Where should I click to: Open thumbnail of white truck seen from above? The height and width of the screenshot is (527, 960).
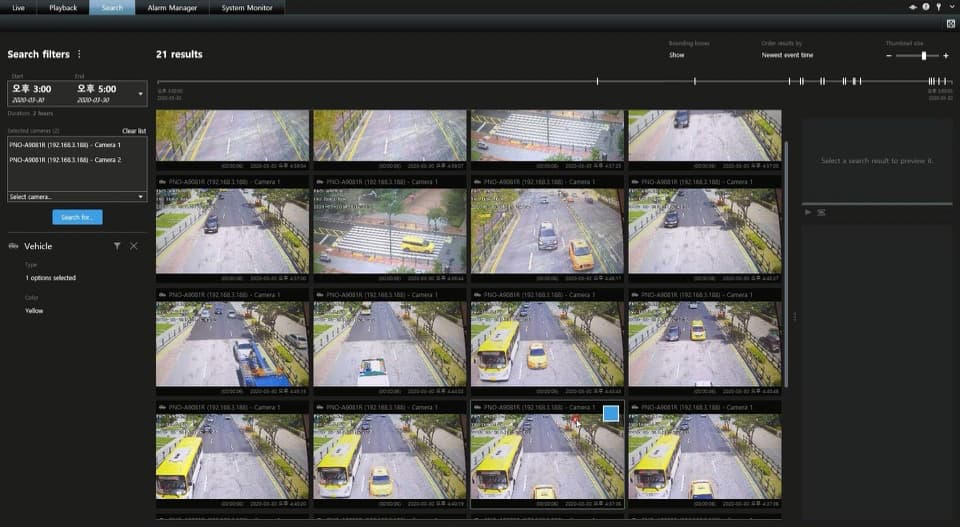point(389,344)
